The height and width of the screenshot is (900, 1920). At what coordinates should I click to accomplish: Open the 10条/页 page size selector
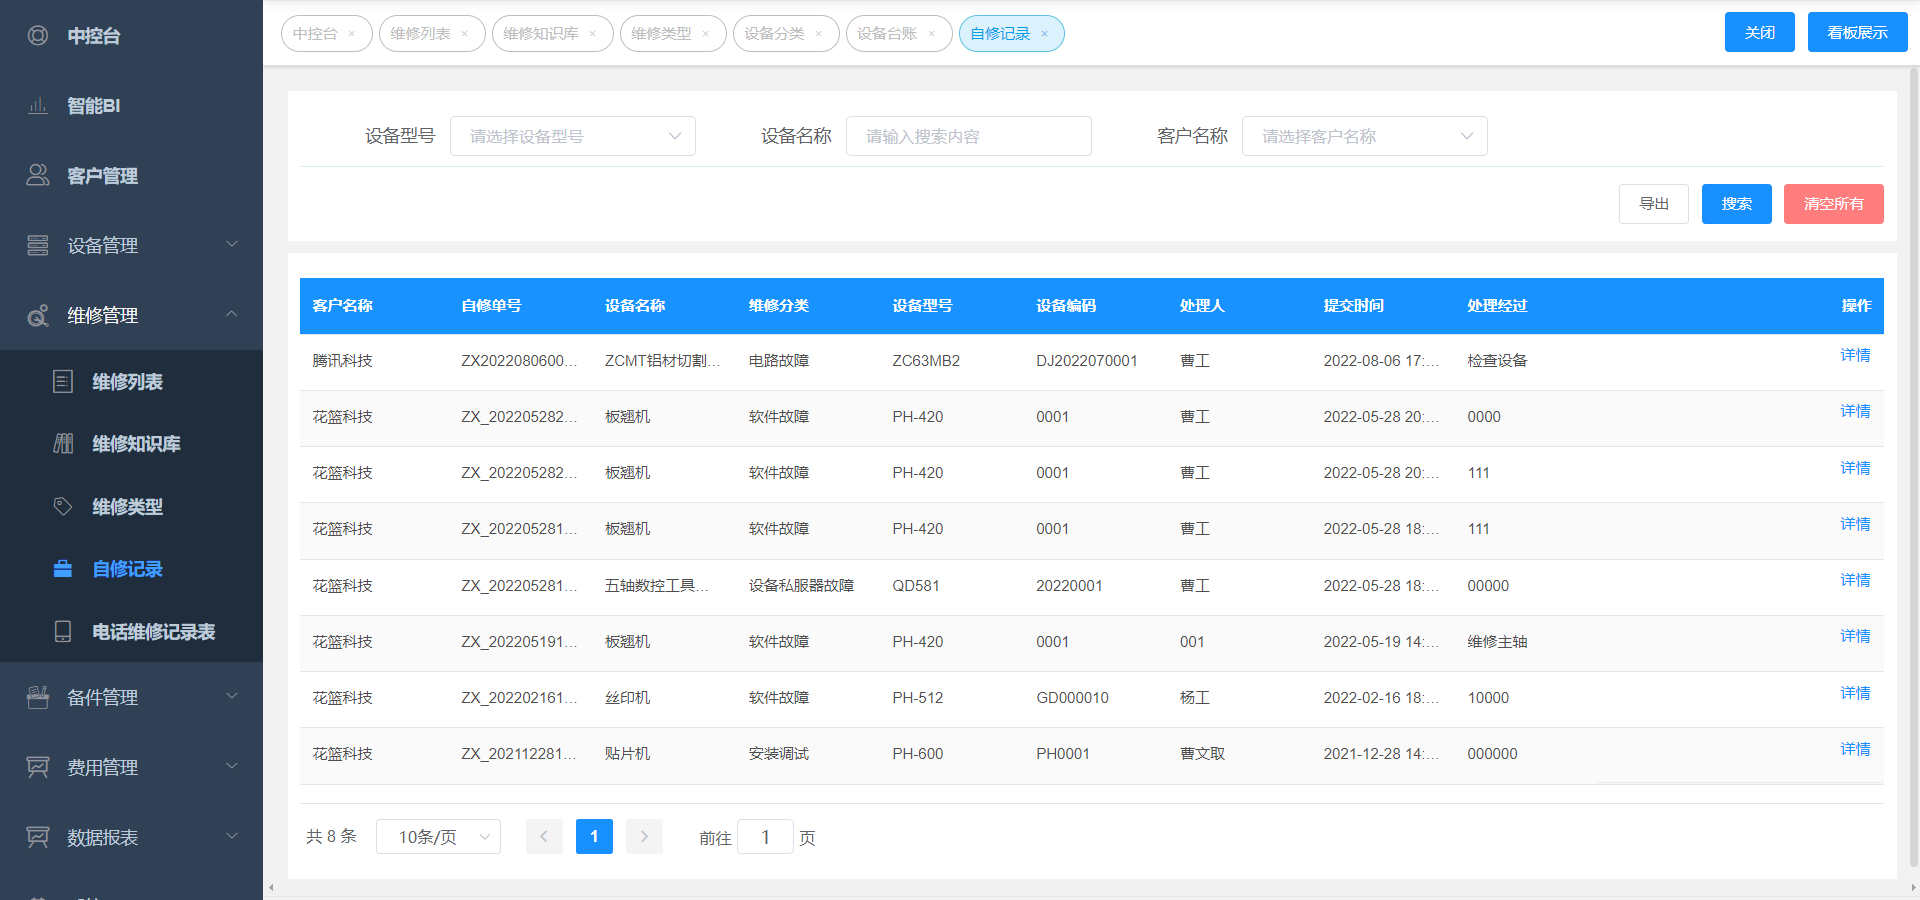pyautogui.click(x=438, y=837)
